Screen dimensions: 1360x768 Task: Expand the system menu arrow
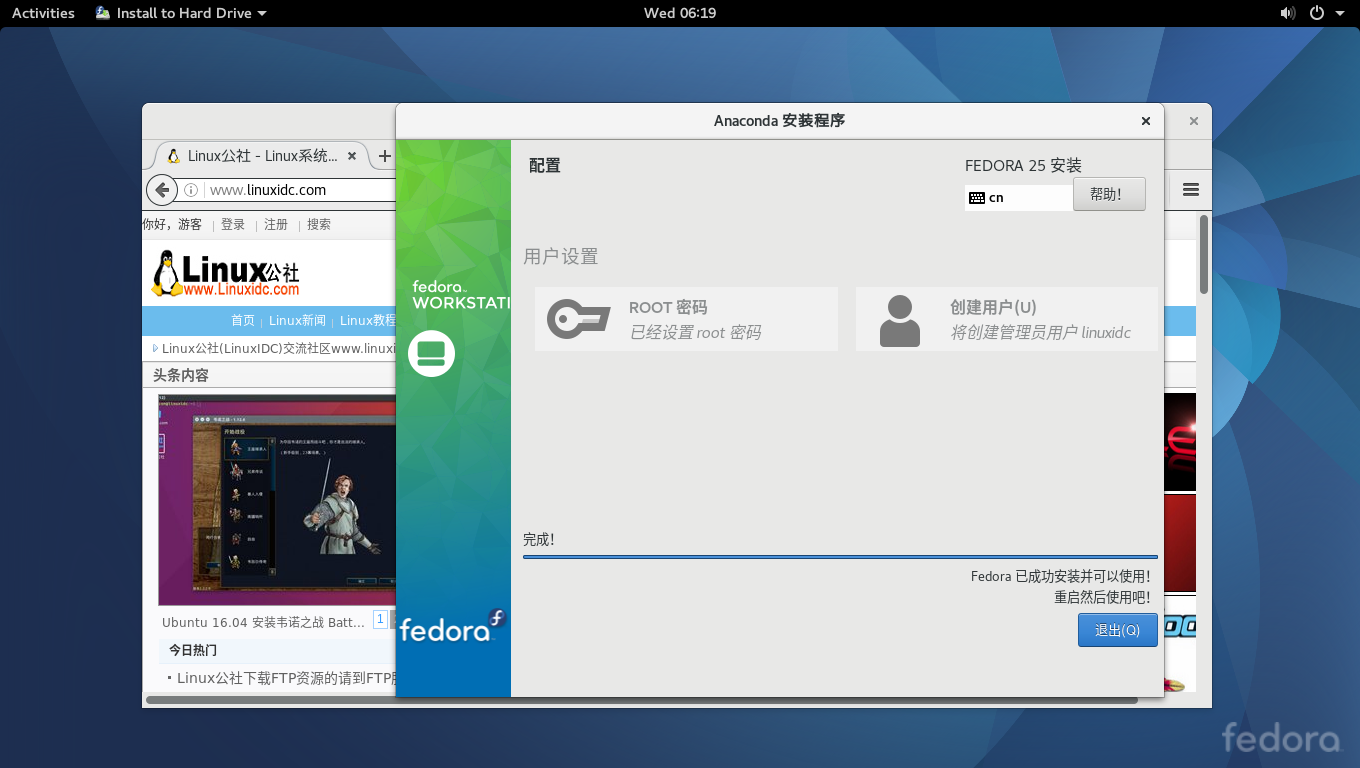click(1340, 13)
